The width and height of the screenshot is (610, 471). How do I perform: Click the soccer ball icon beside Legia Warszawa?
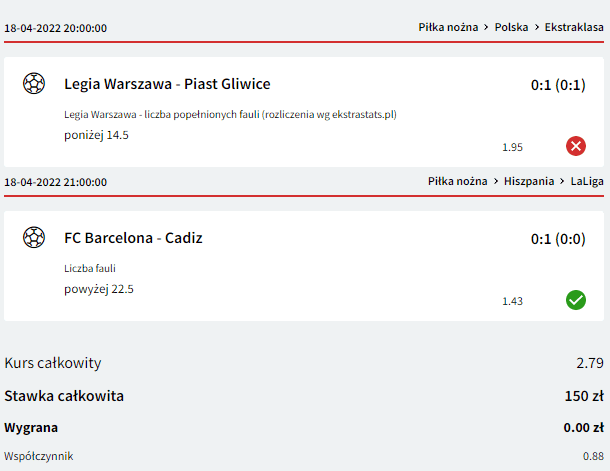pyautogui.click(x=34, y=83)
